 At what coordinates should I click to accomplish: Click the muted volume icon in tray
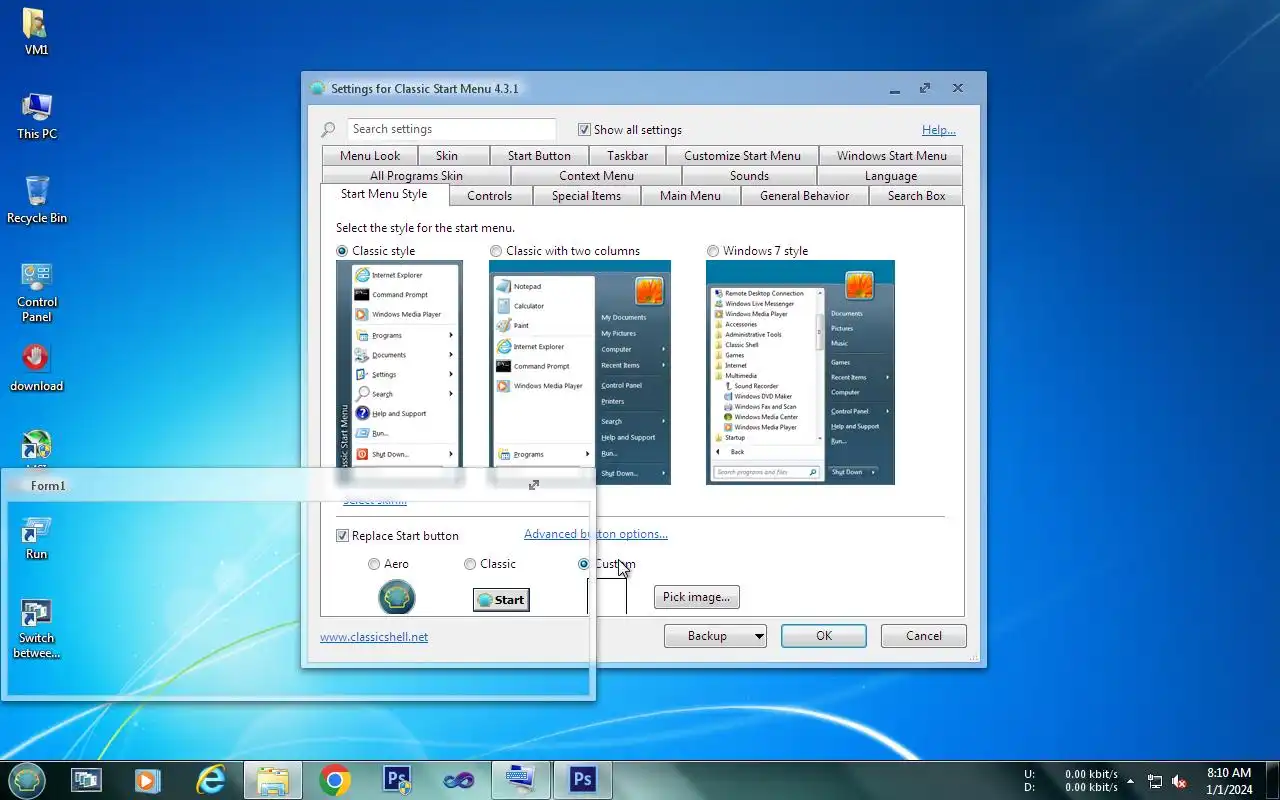[1180, 781]
